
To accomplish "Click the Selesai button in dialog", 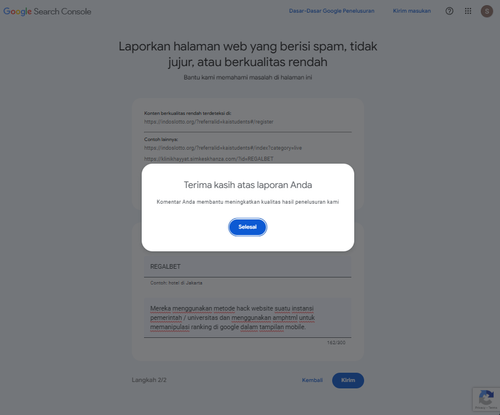I will pyautogui.click(x=247, y=227).
